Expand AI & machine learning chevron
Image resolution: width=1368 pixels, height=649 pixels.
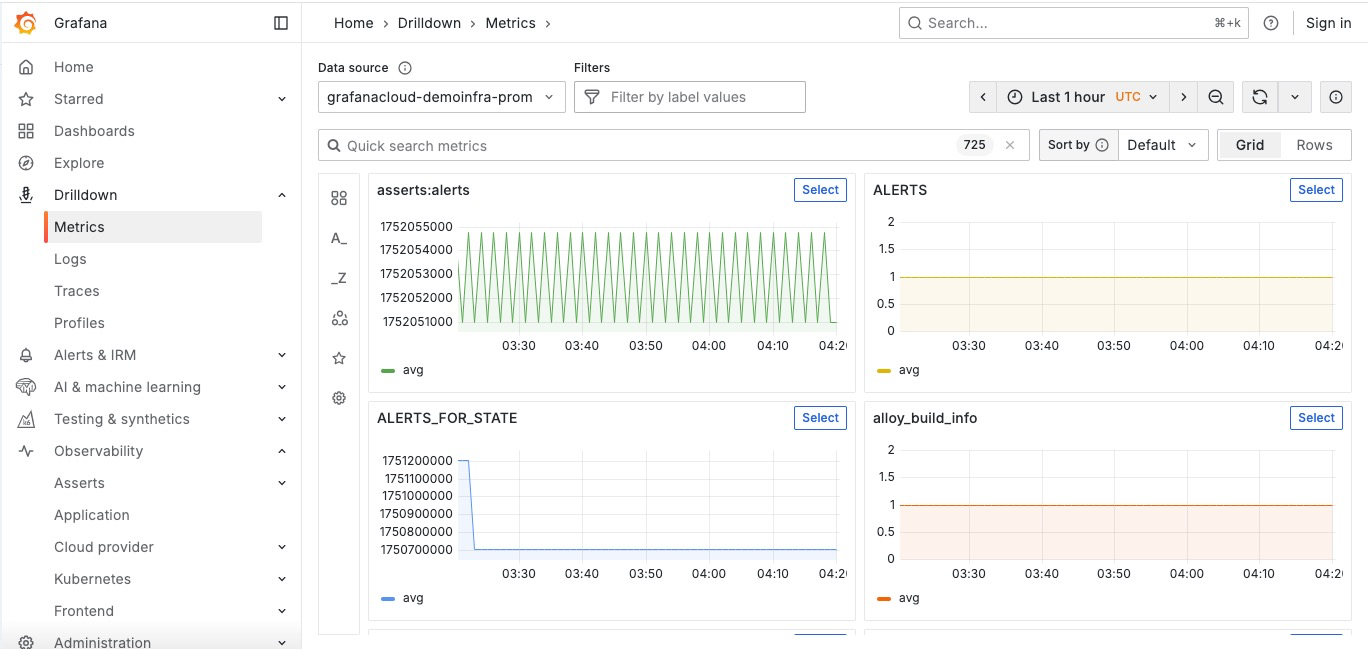tap(282, 387)
